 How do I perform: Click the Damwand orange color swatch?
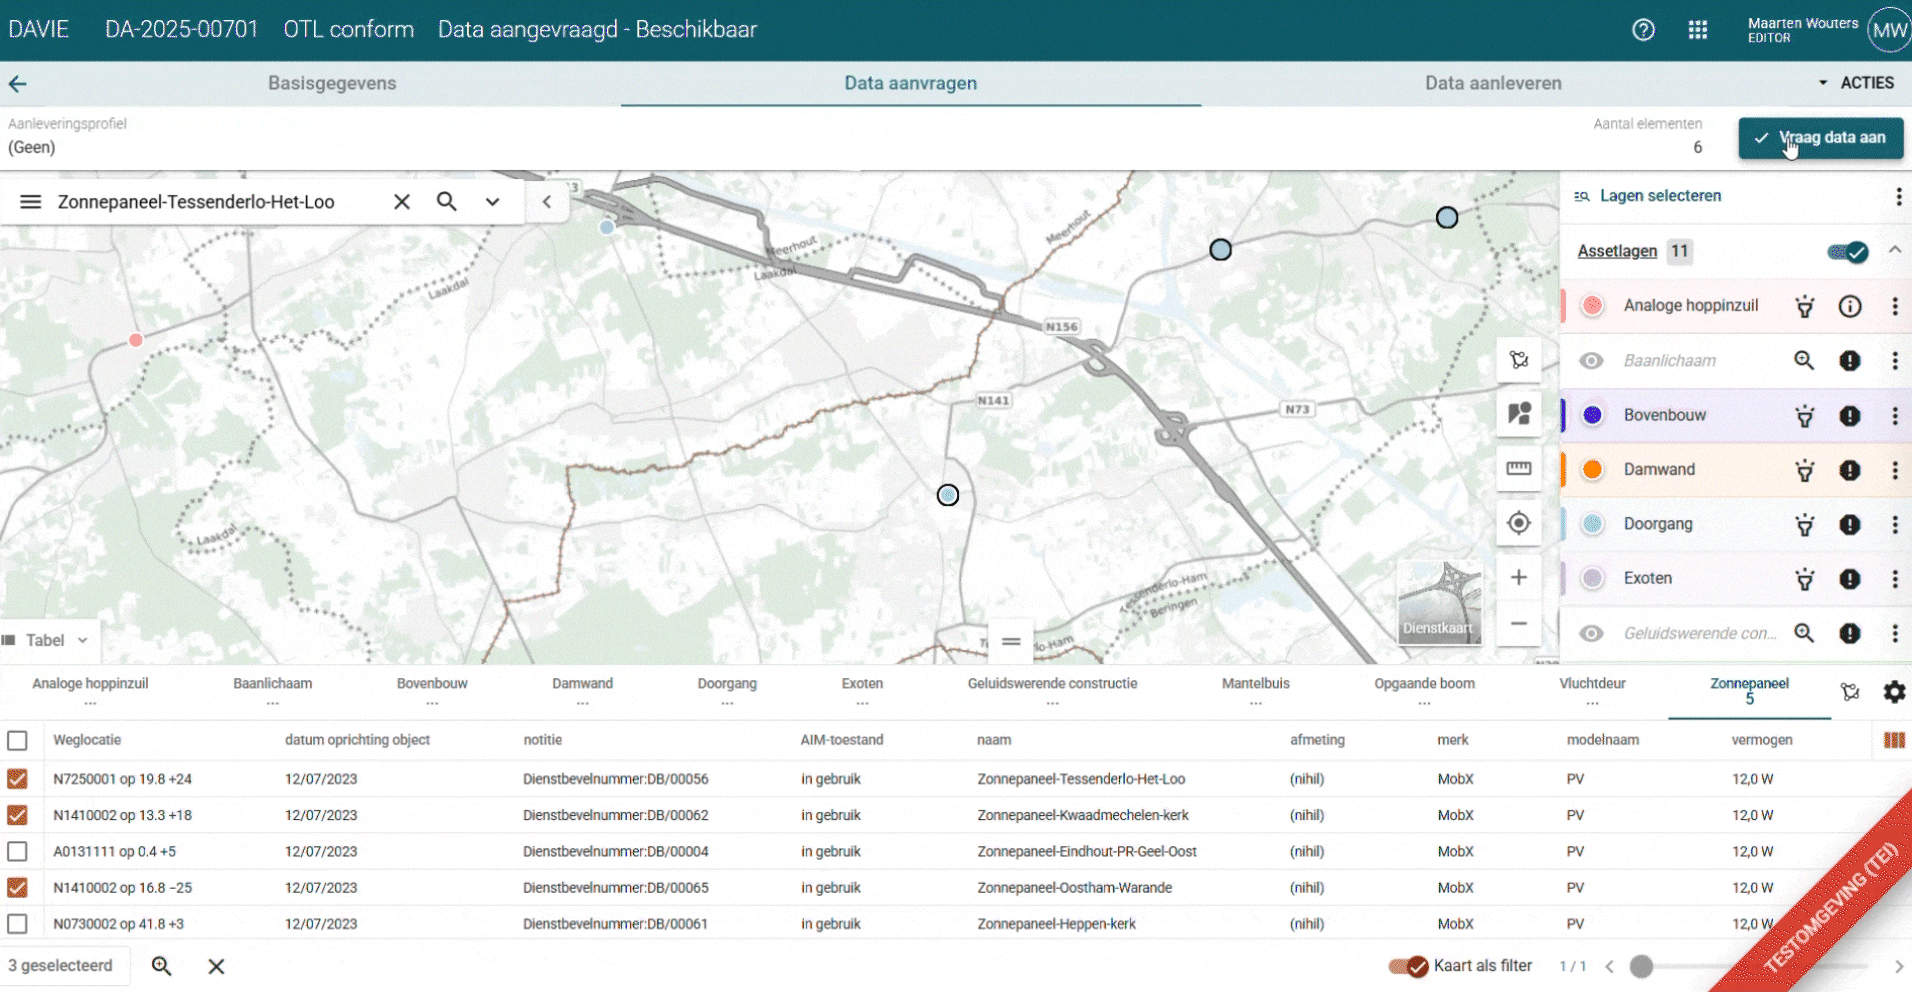point(1593,470)
